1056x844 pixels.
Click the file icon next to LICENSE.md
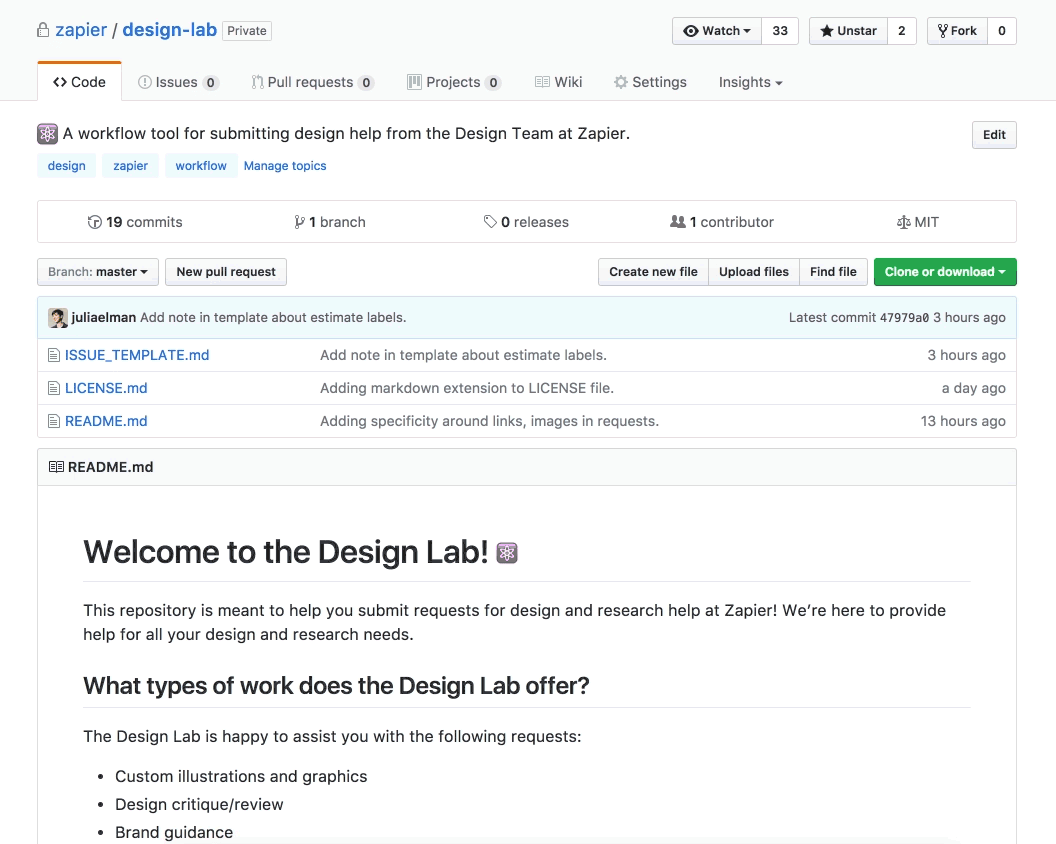tap(54, 388)
